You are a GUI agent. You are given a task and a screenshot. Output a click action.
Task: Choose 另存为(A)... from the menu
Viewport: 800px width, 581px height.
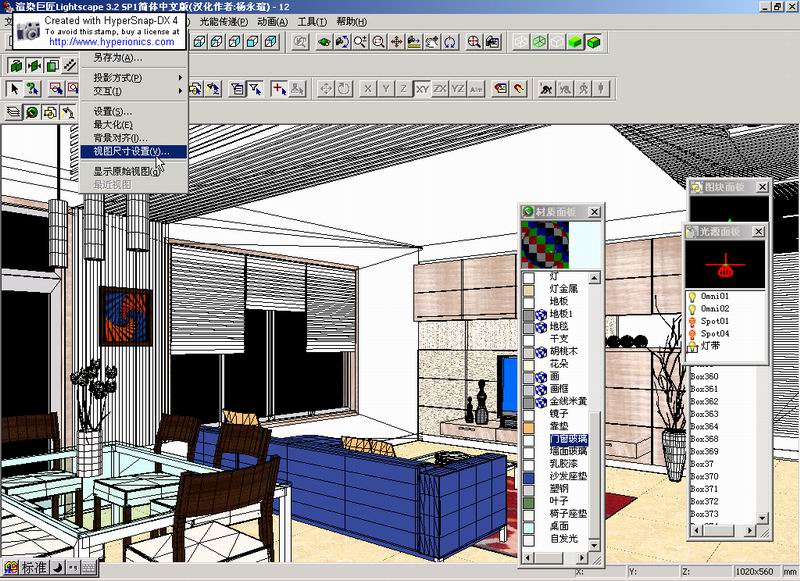(x=133, y=58)
